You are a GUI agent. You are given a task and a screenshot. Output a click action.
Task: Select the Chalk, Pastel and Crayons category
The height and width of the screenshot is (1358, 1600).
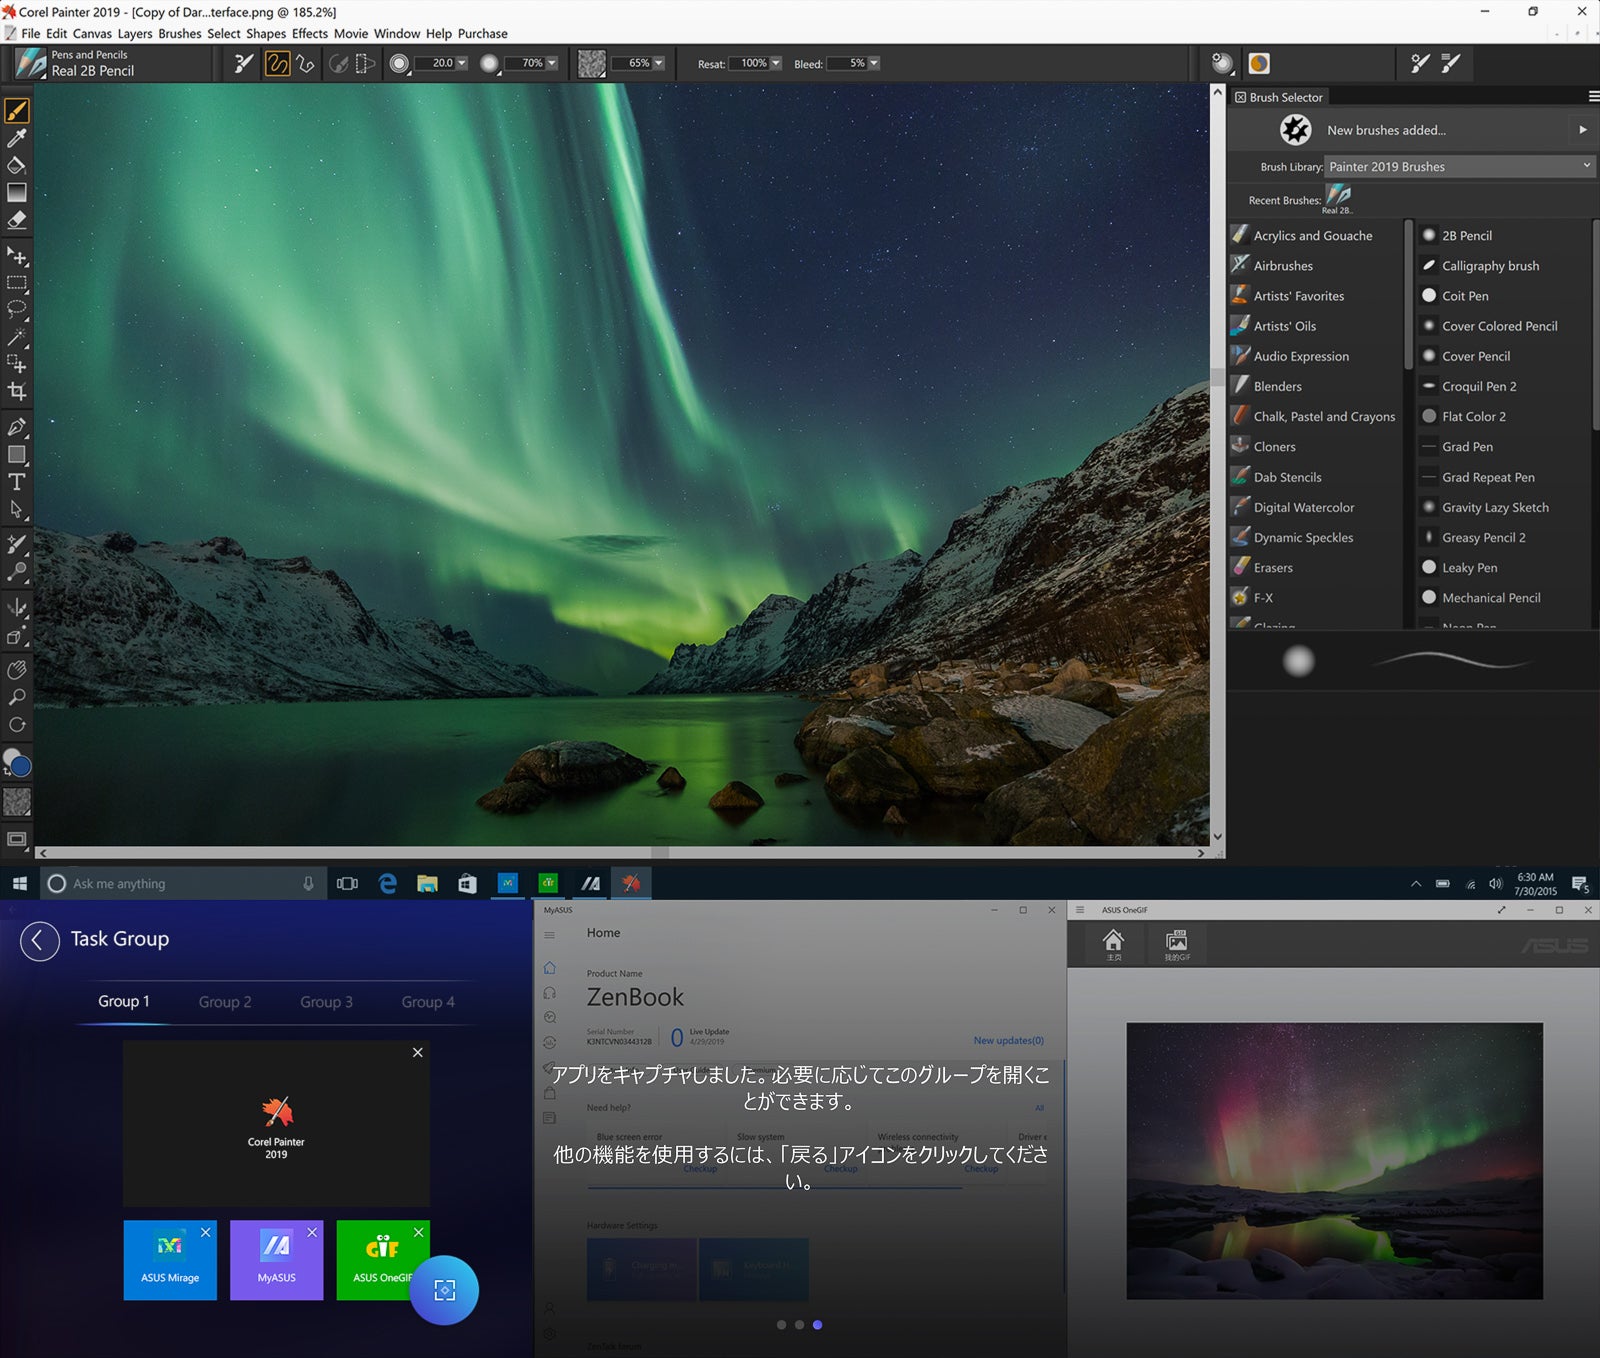1315,416
